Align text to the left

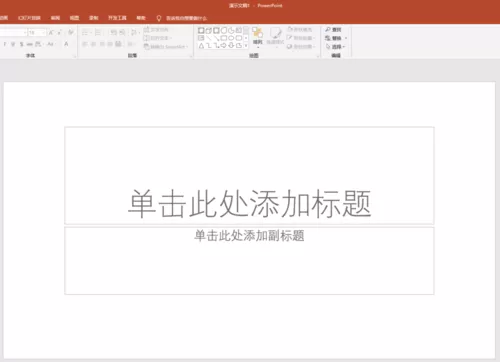pyautogui.click(x=84, y=44)
